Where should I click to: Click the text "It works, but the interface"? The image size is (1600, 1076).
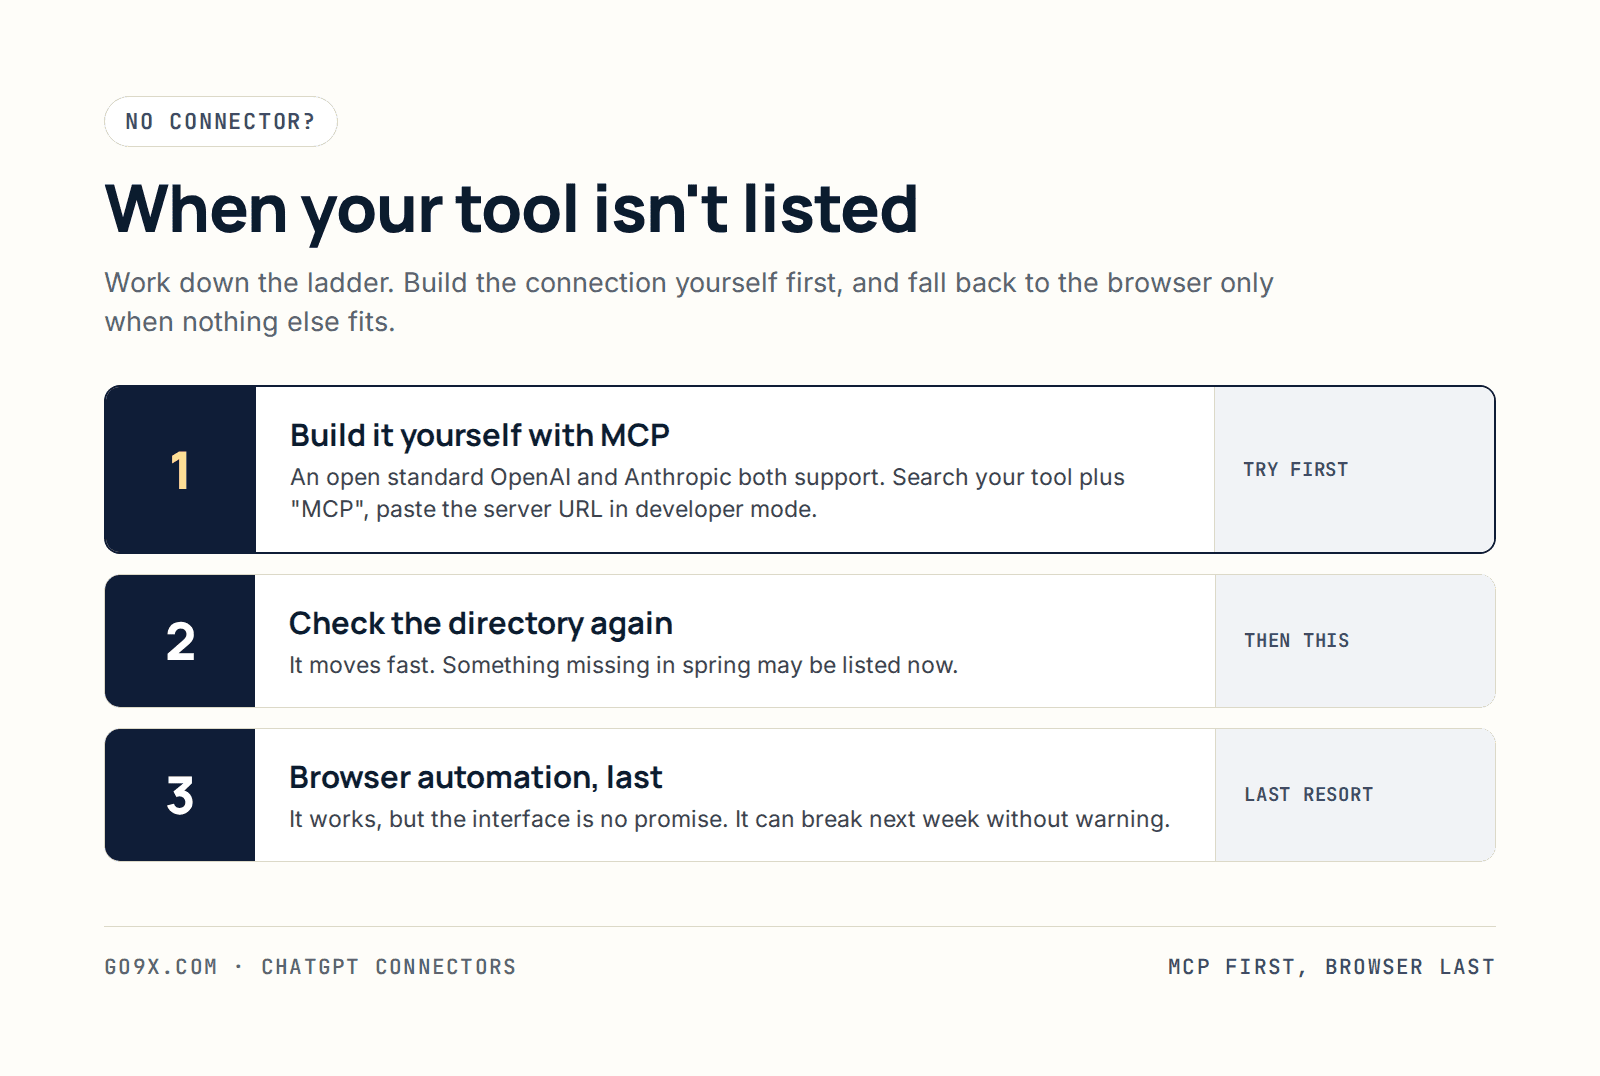730,819
